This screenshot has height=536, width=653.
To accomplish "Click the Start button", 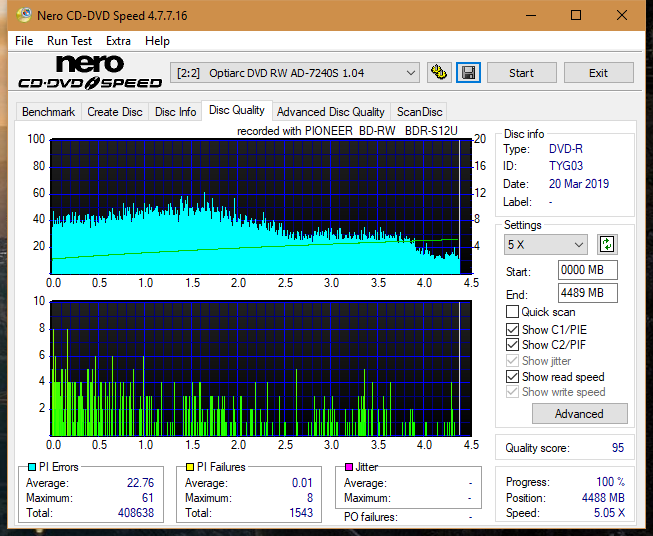I will click(x=521, y=73).
